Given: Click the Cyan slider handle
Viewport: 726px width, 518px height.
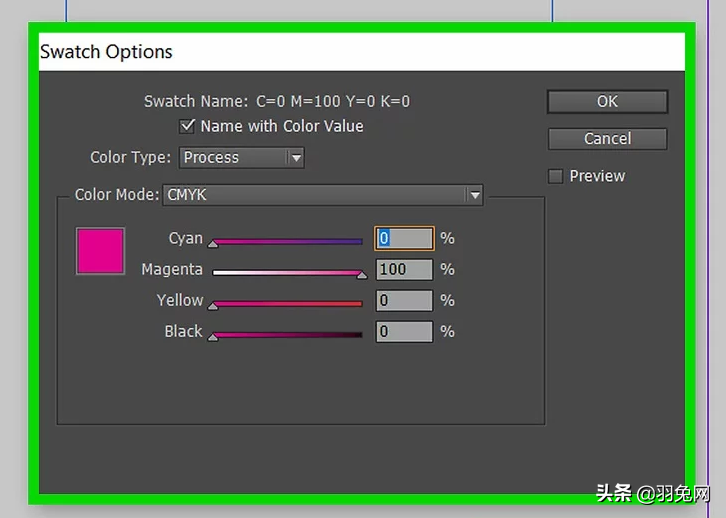Looking at the screenshot, I should click(x=213, y=244).
